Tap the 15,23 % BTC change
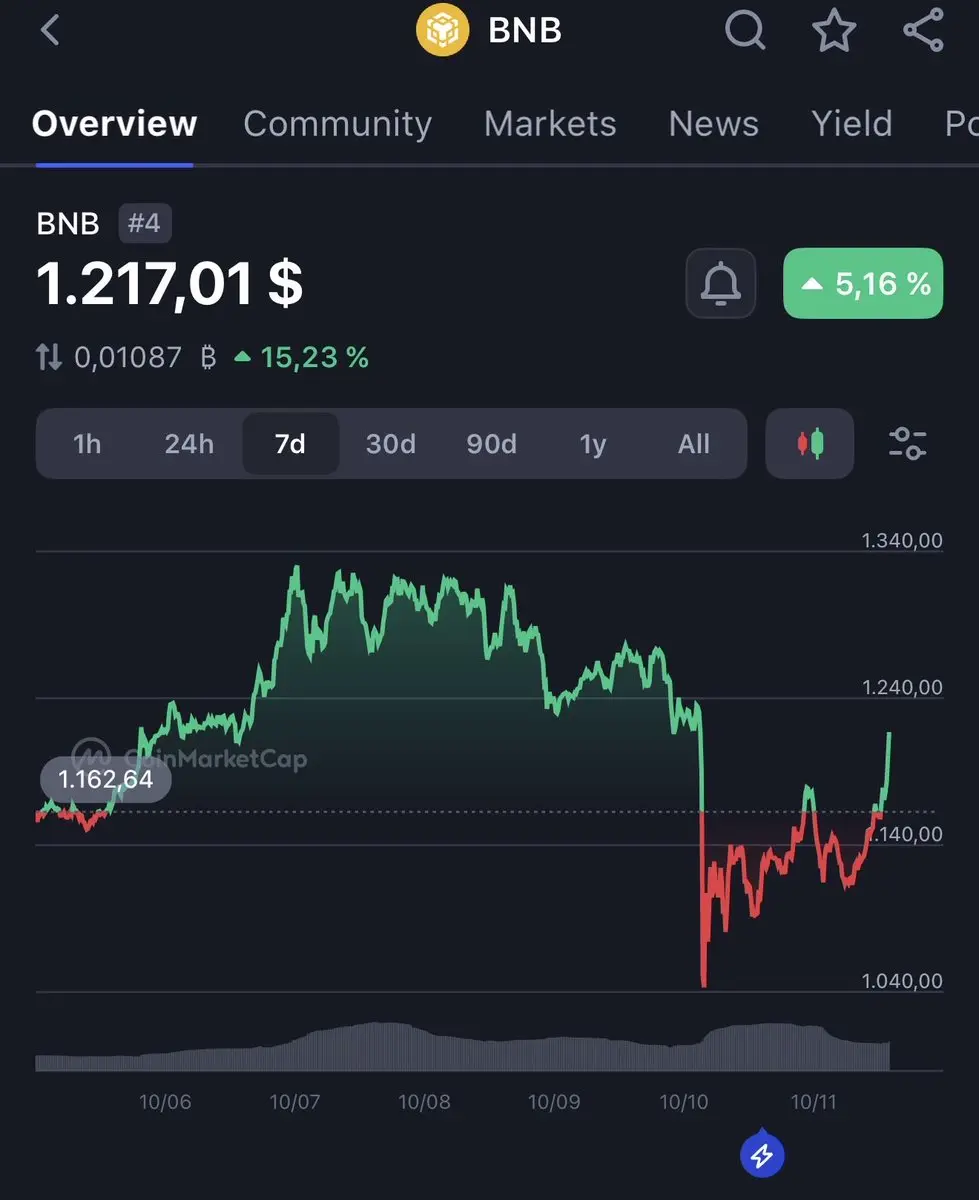Image resolution: width=979 pixels, height=1200 pixels. pyautogui.click(x=301, y=357)
